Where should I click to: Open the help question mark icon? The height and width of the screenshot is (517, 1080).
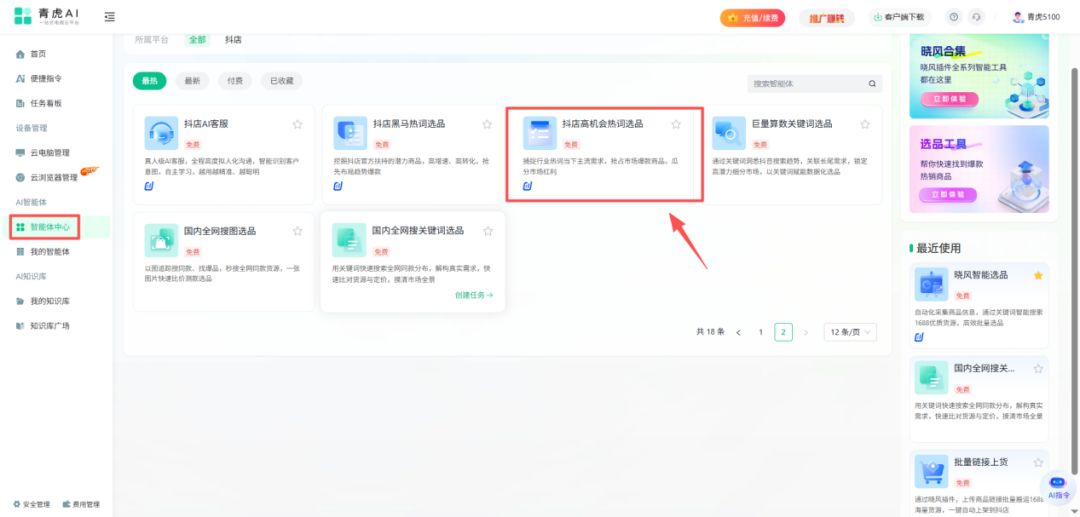pos(953,17)
